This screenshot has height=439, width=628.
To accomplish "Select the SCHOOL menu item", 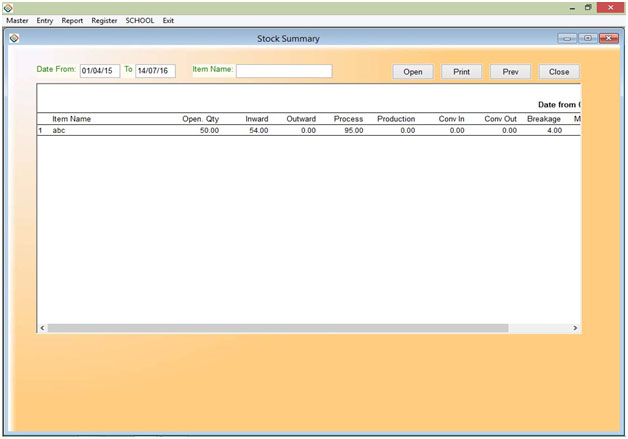I will pos(140,20).
